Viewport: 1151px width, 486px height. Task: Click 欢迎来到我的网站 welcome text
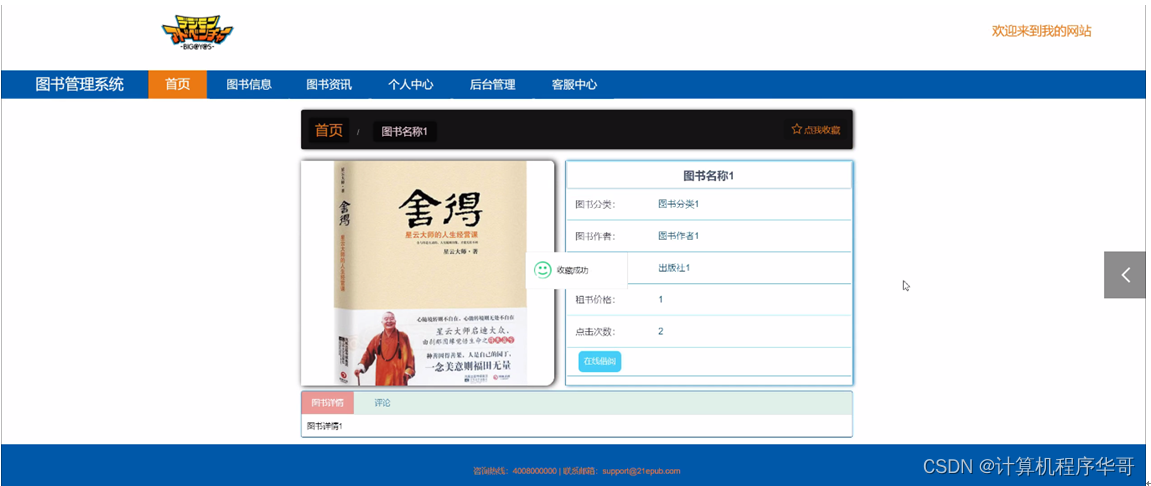tap(1042, 31)
